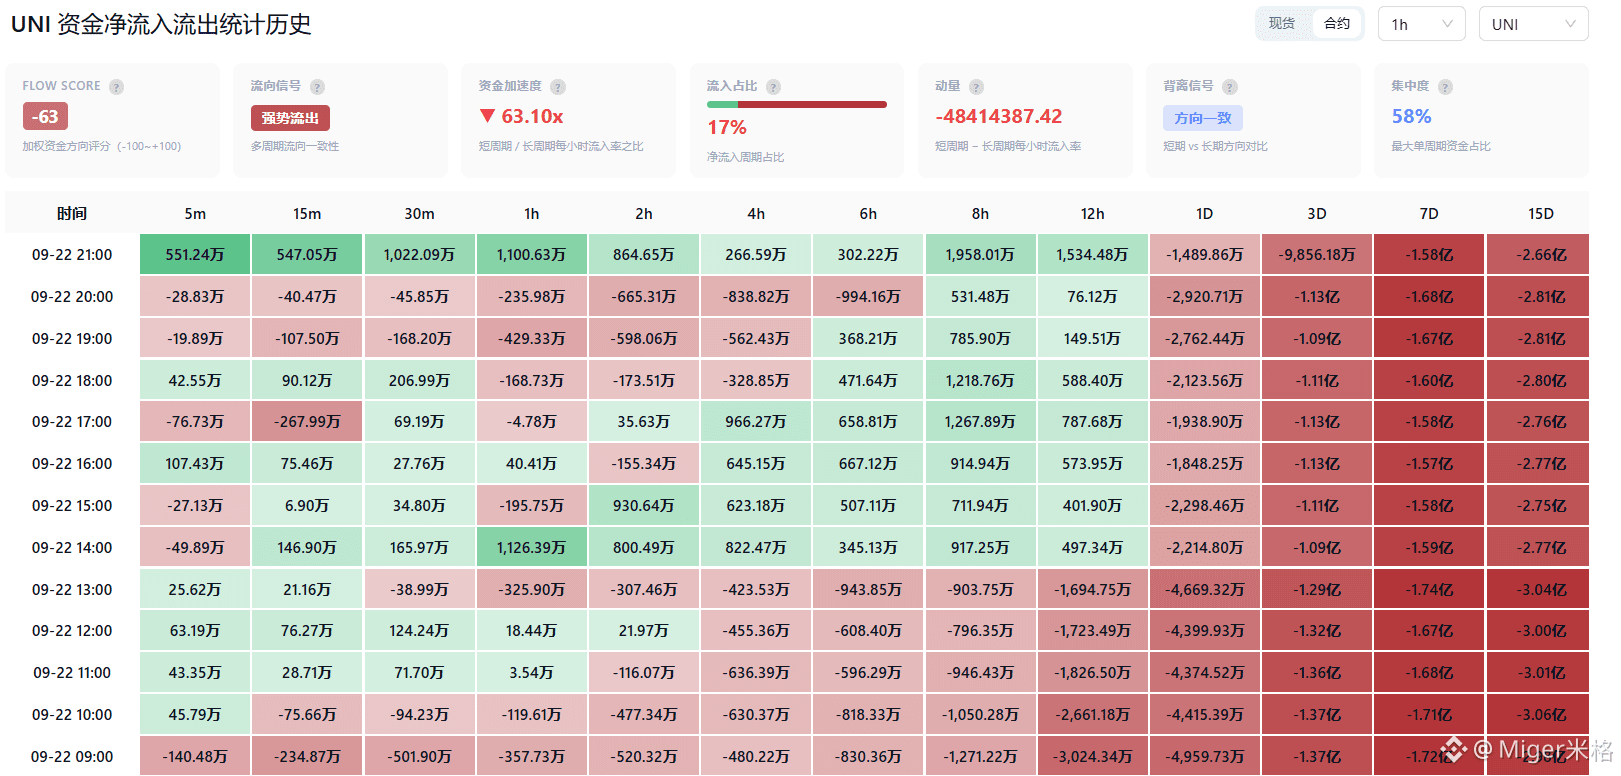Click the -63 flow score badge
This screenshot has width=1621, height=776.
click(45, 116)
